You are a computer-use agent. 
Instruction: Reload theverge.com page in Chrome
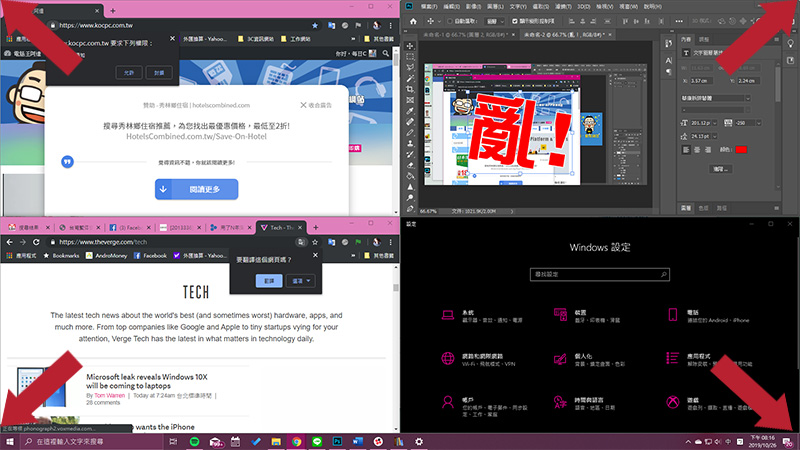point(36,242)
